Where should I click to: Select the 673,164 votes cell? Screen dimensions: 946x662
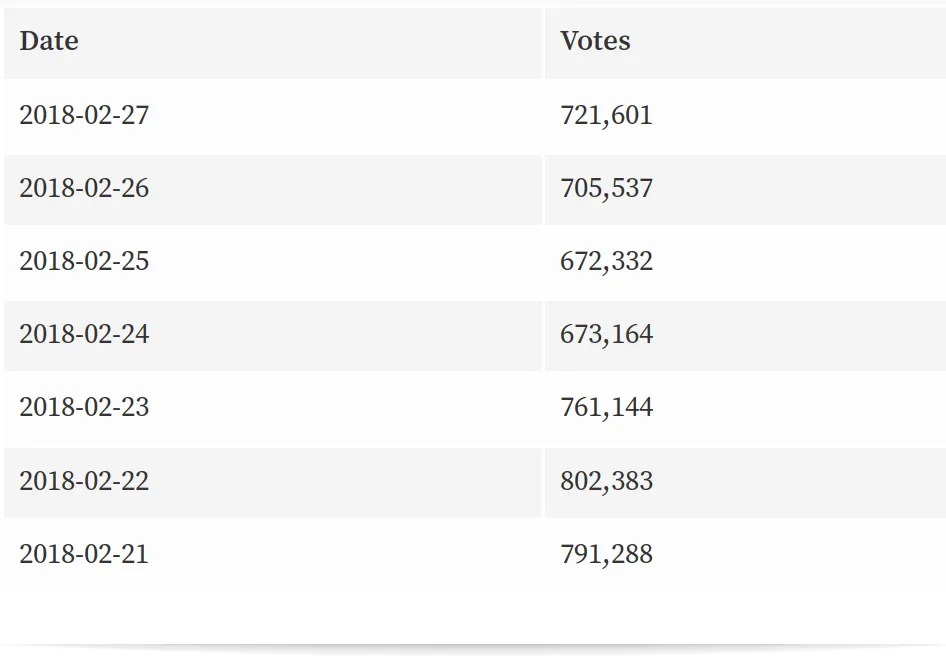746,336
